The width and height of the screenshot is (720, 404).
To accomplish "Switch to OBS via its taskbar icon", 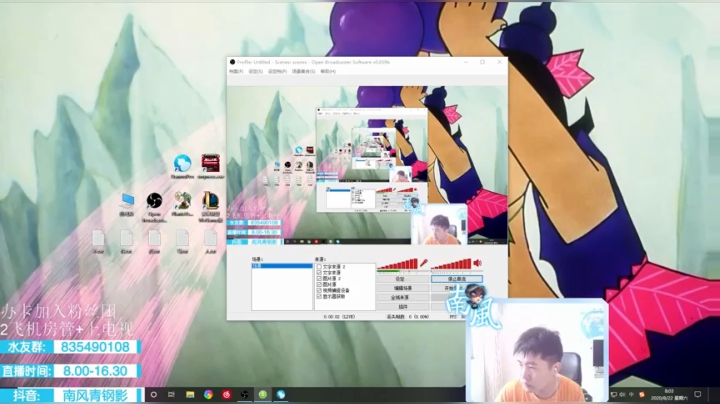I will (245, 394).
